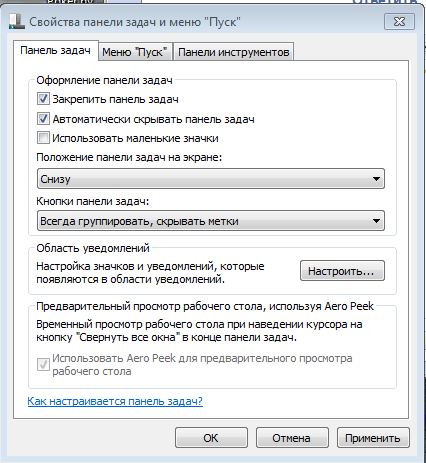Uncheck 'Автоматически скрывать панель задач'

43,119
